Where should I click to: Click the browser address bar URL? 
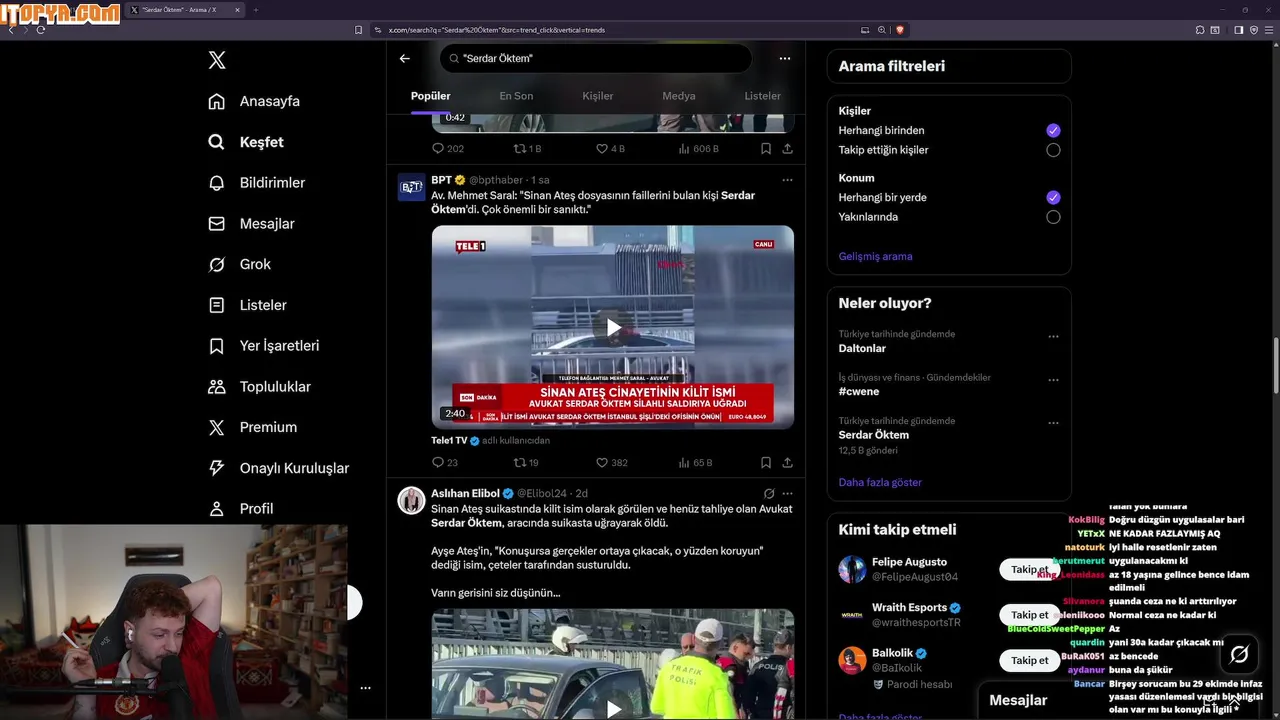pyautogui.click(x=496, y=30)
